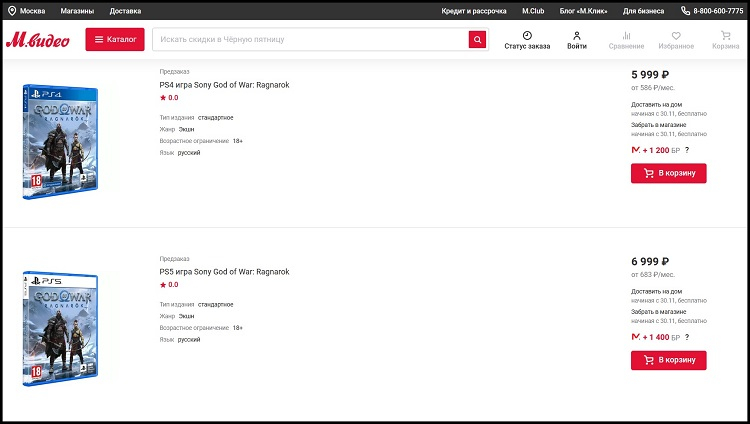Click bonus question mark for PS4 game

[687, 149]
